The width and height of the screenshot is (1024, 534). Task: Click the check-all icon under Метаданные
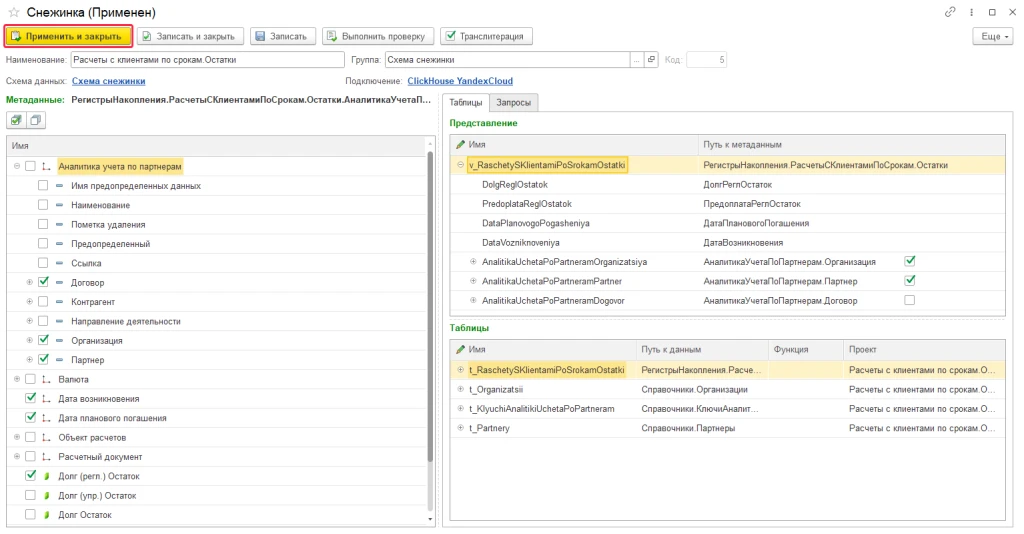pos(17,121)
